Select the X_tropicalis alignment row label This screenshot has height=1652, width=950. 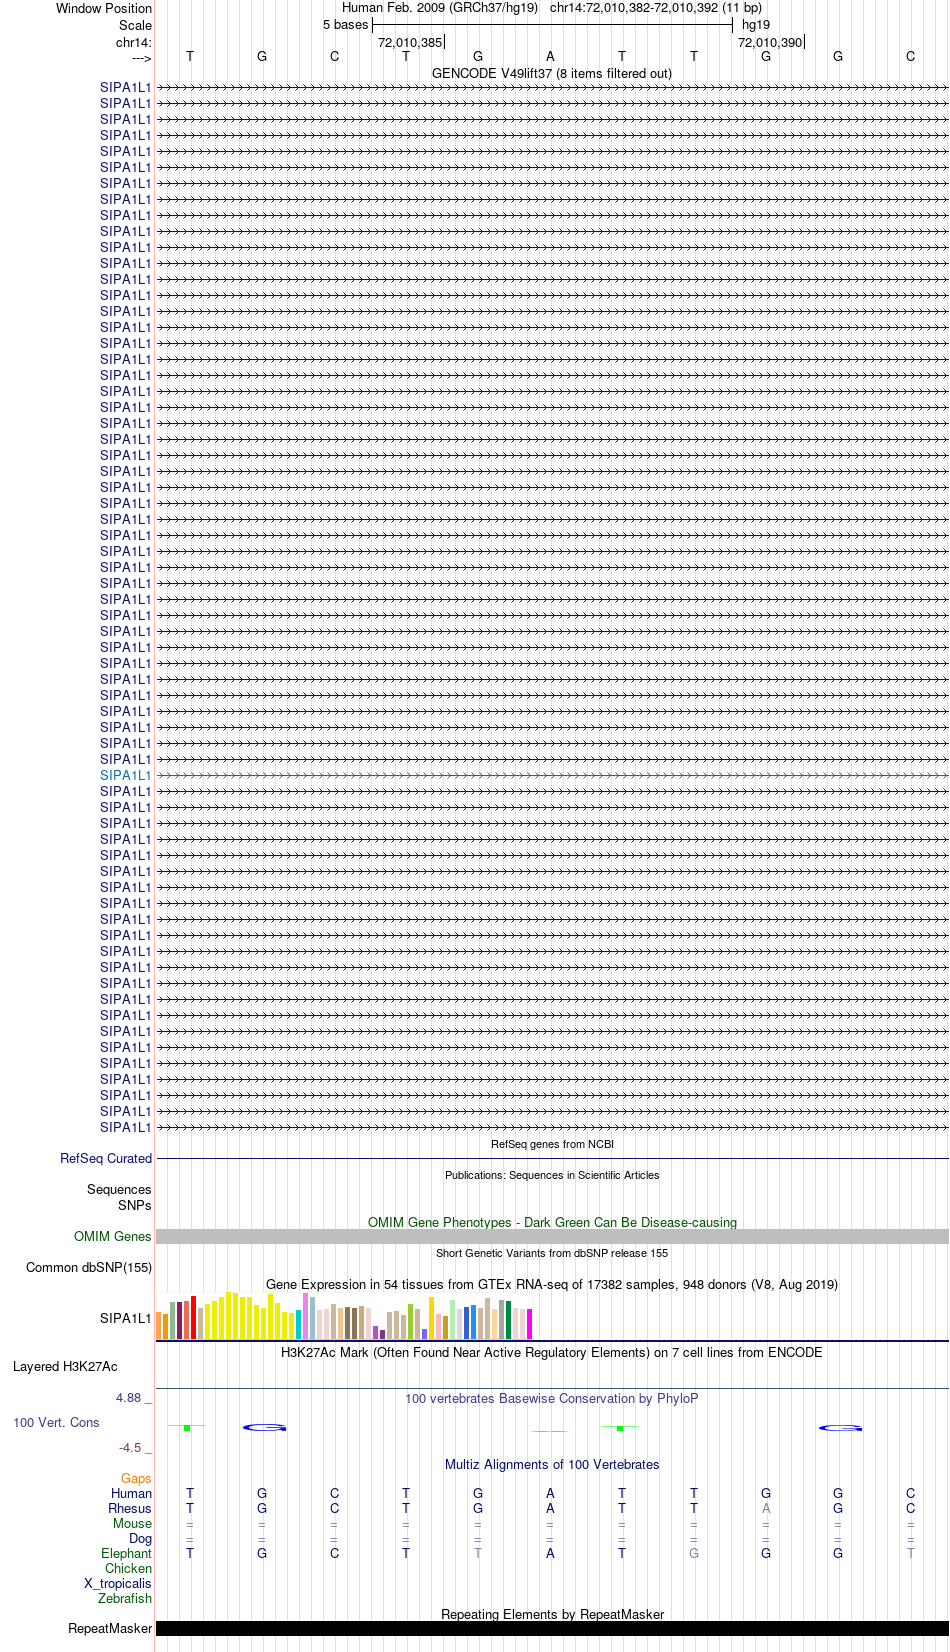tap(118, 1583)
